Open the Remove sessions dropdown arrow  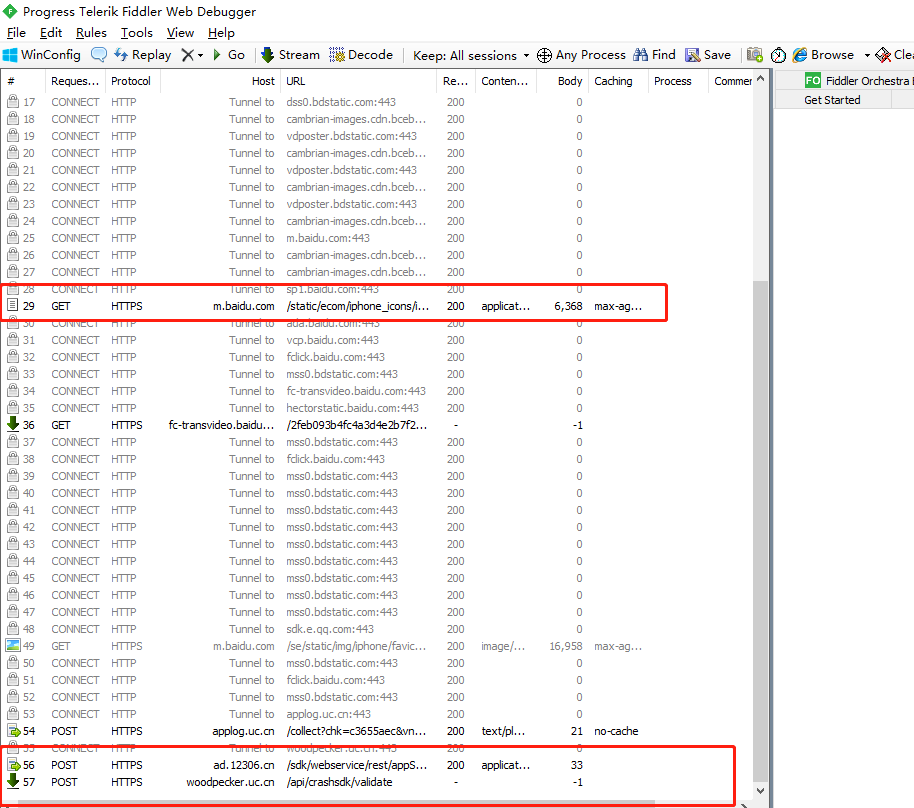coord(201,55)
